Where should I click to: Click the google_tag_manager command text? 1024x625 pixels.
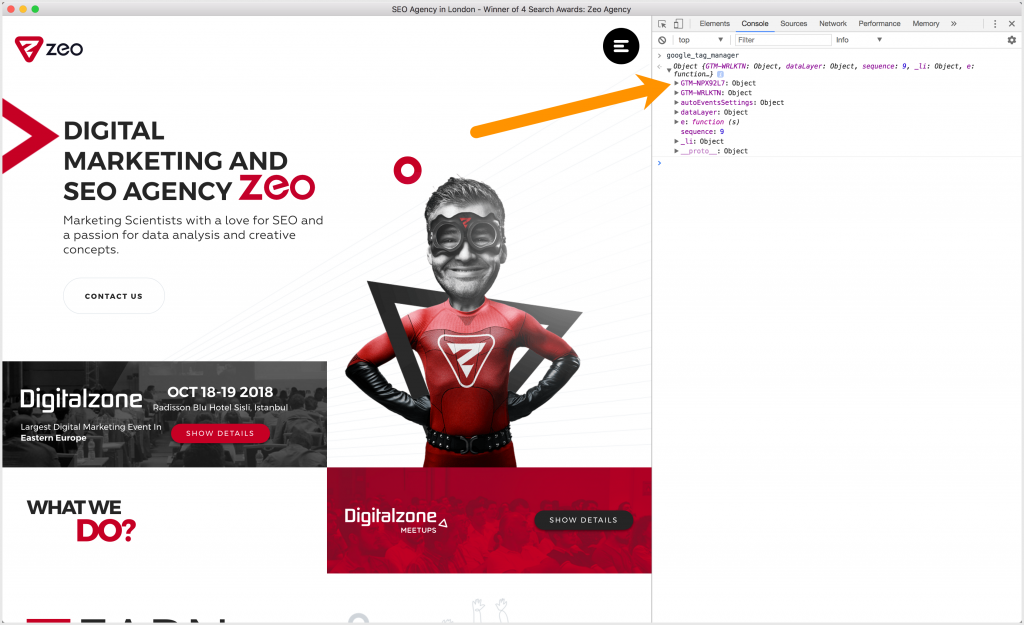point(702,56)
